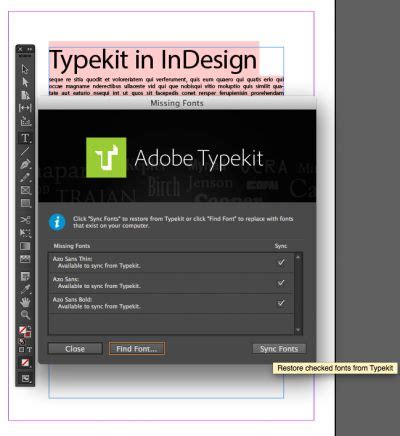The image size is (400, 436).
Task: Click the scrollbar up arrow in the font list
Action: 298,257
